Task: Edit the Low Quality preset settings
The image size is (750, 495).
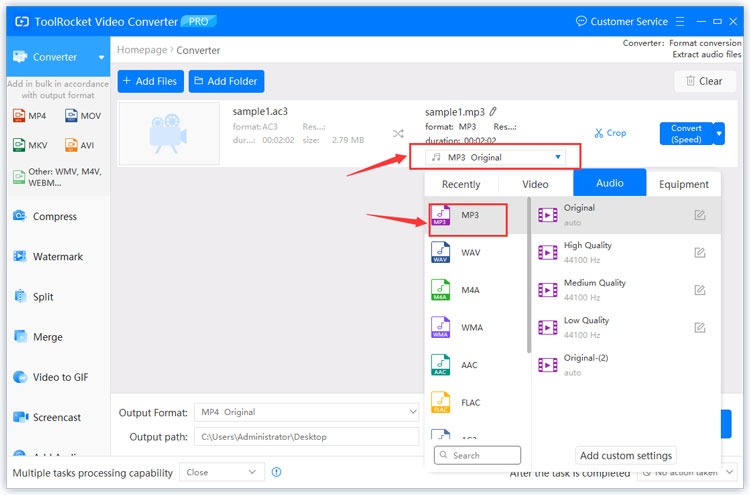Action: click(700, 328)
